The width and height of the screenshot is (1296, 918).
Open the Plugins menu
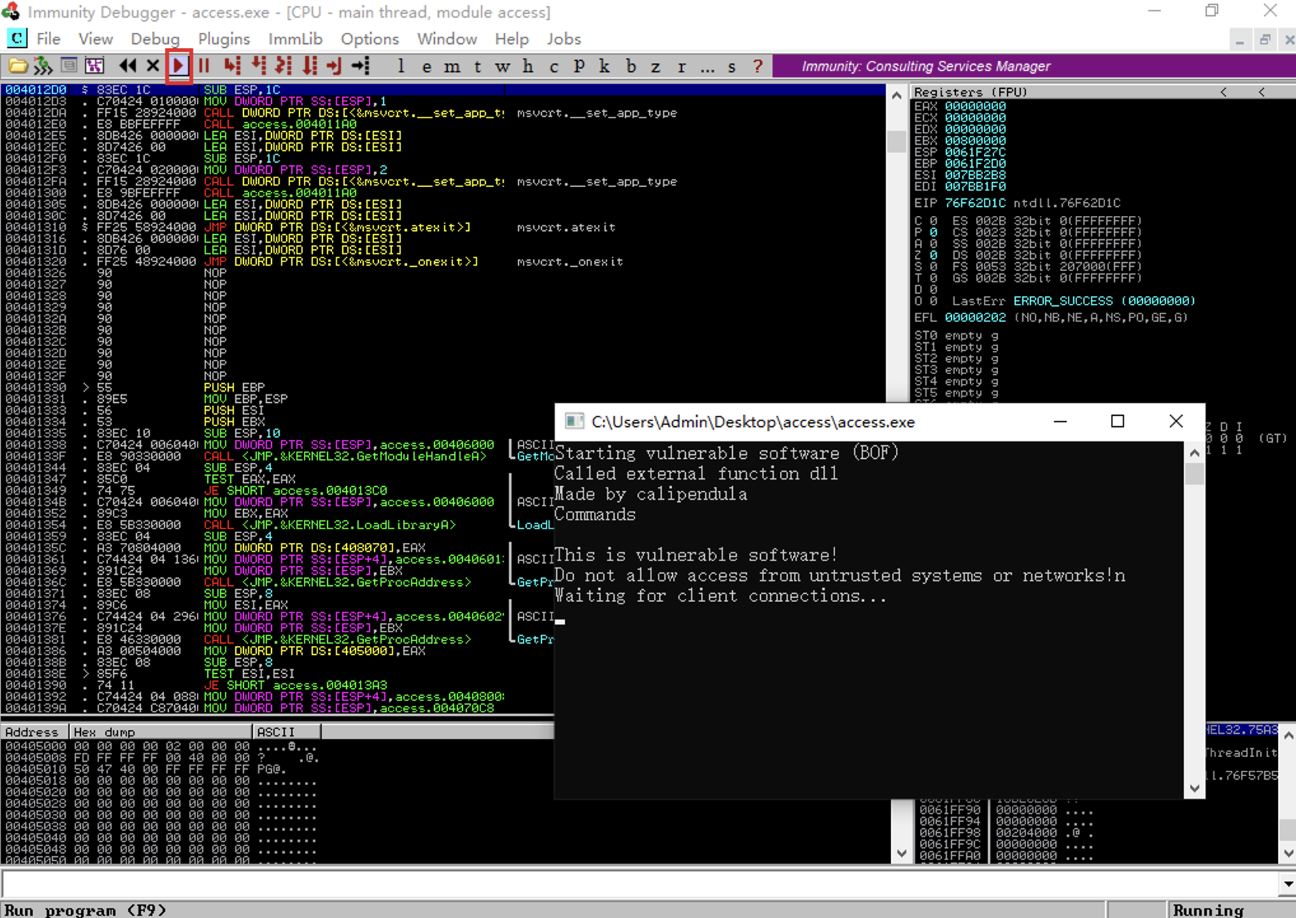224,39
